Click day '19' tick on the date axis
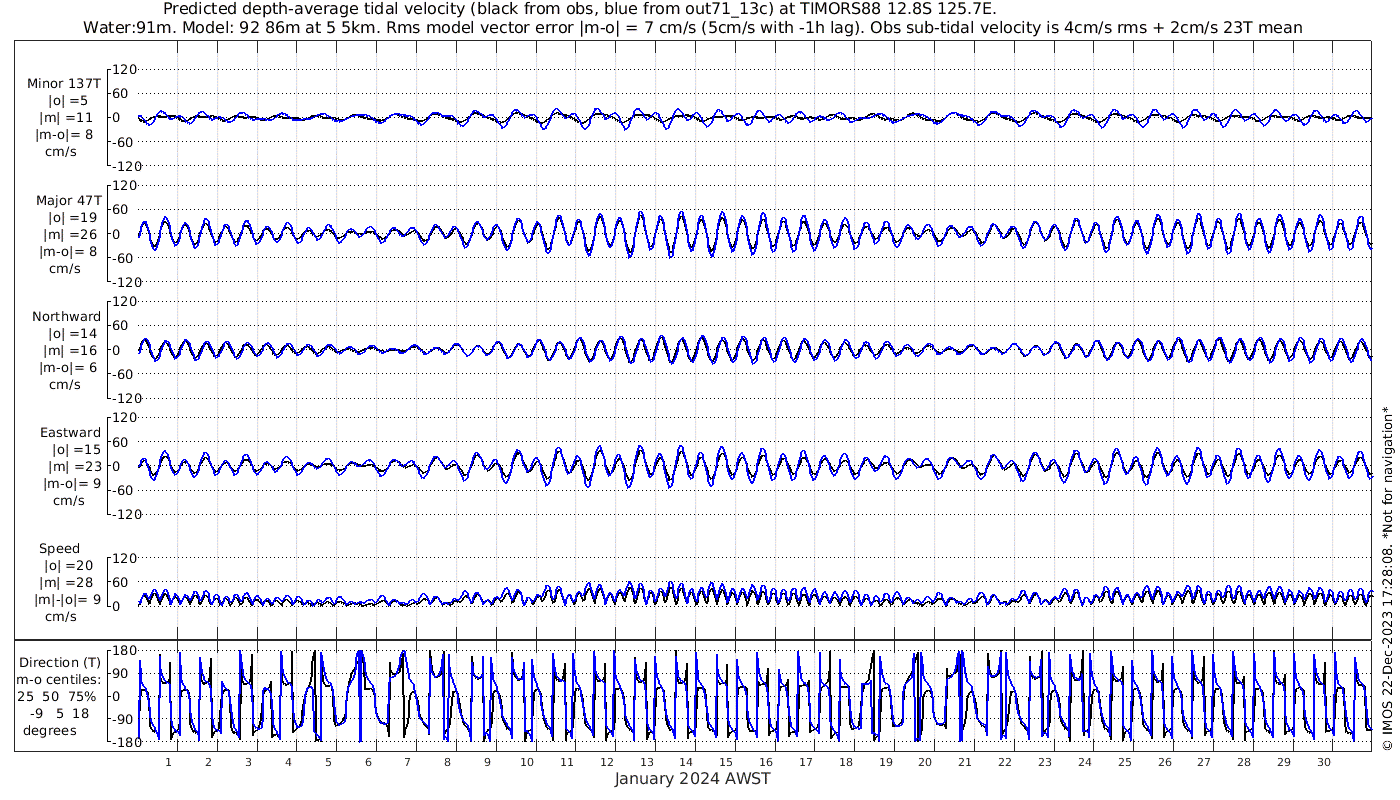 [886, 762]
